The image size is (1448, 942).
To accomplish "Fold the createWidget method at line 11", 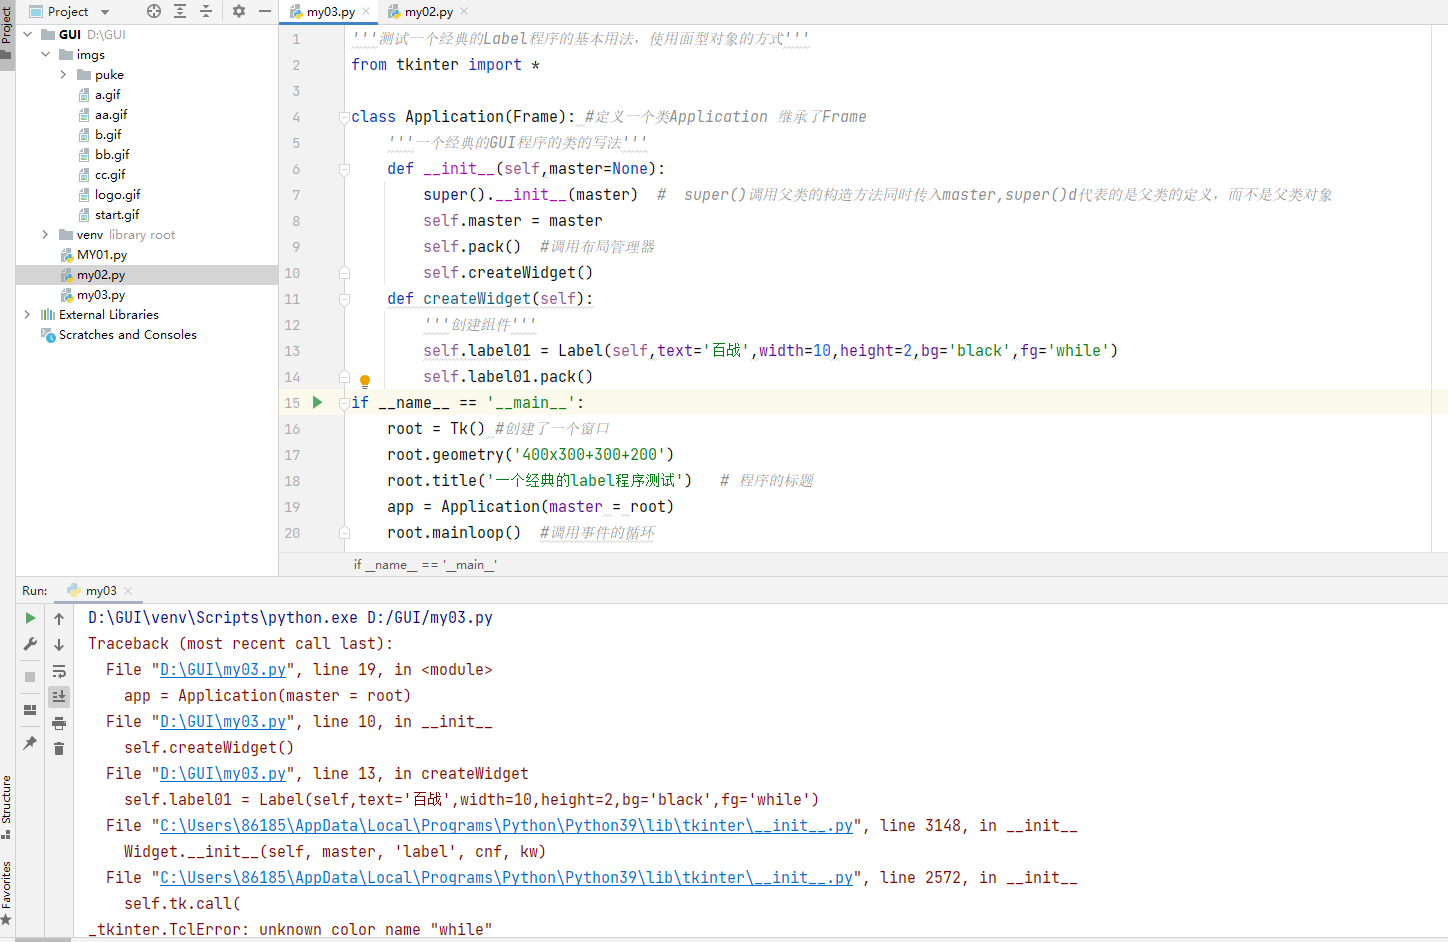I will click(x=344, y=299).
